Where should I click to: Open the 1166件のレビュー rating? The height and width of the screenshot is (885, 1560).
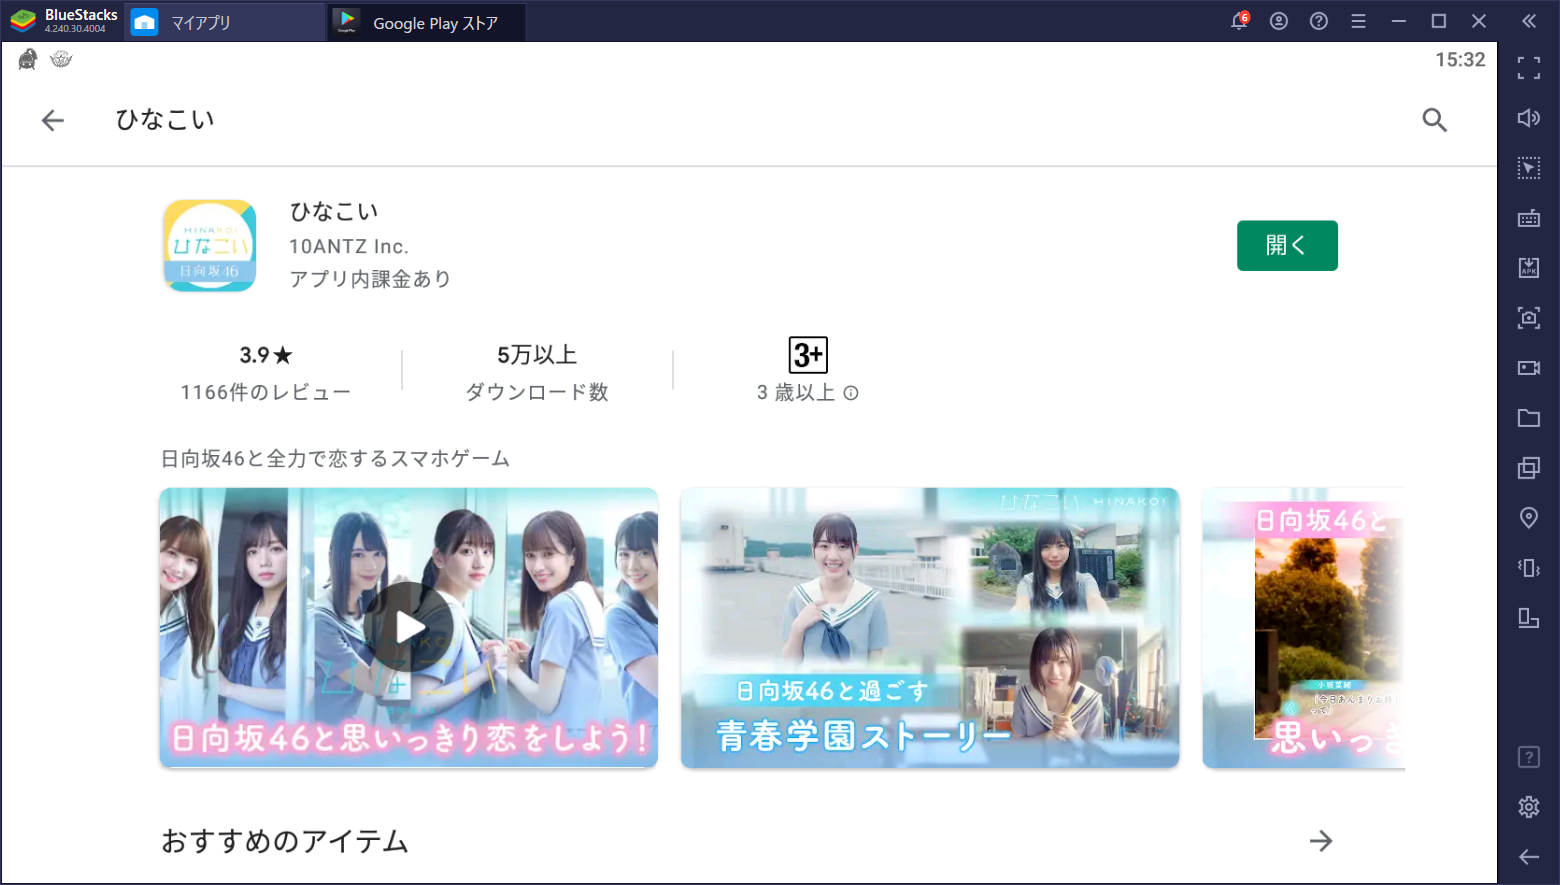(x=266, y=372)
